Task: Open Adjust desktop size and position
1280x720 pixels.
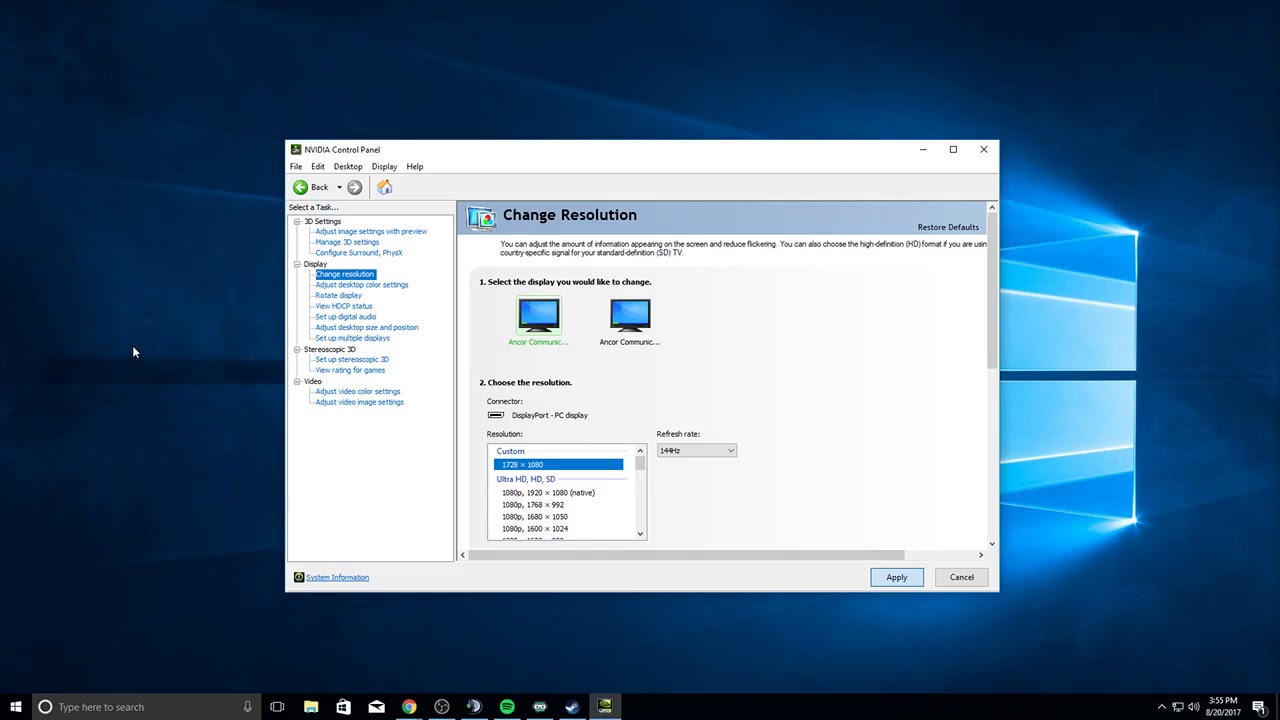Action: point(367,328)
